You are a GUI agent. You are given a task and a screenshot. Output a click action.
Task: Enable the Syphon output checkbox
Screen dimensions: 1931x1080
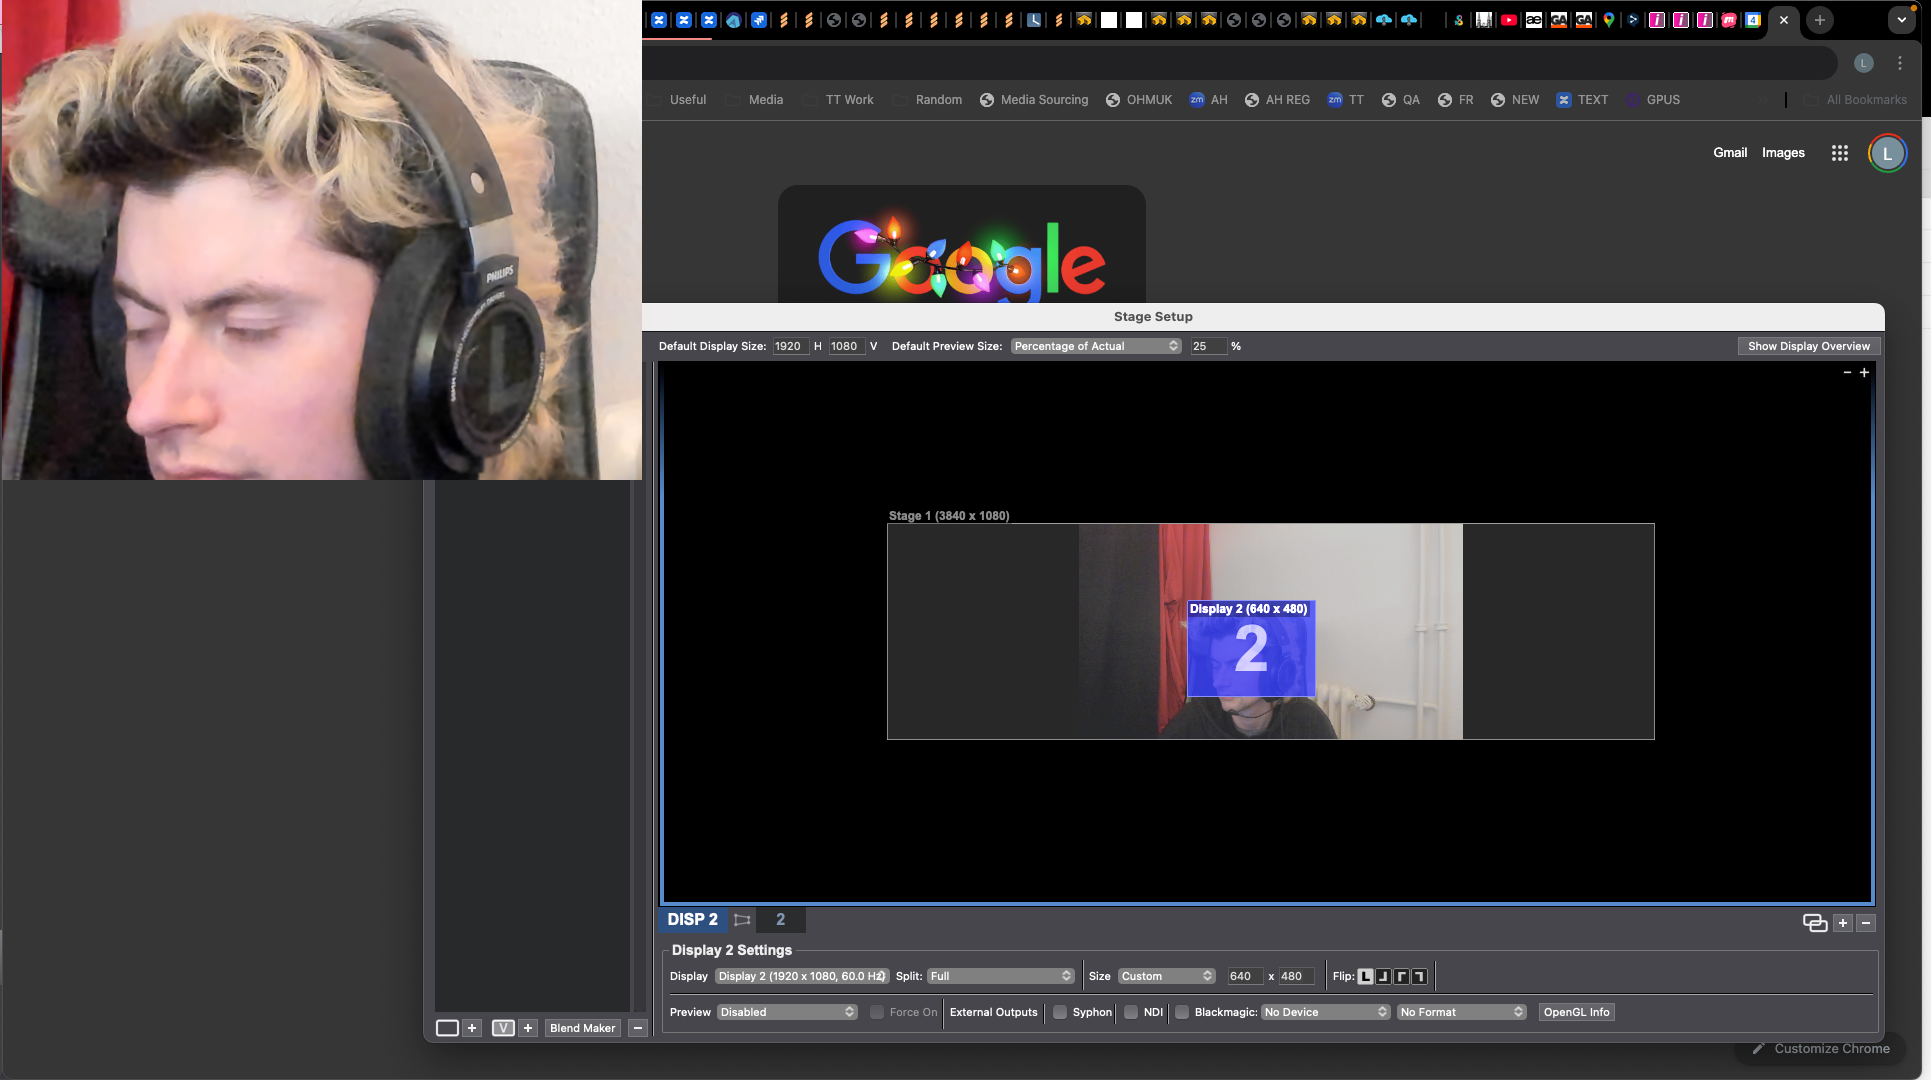pos(1060,1012)
